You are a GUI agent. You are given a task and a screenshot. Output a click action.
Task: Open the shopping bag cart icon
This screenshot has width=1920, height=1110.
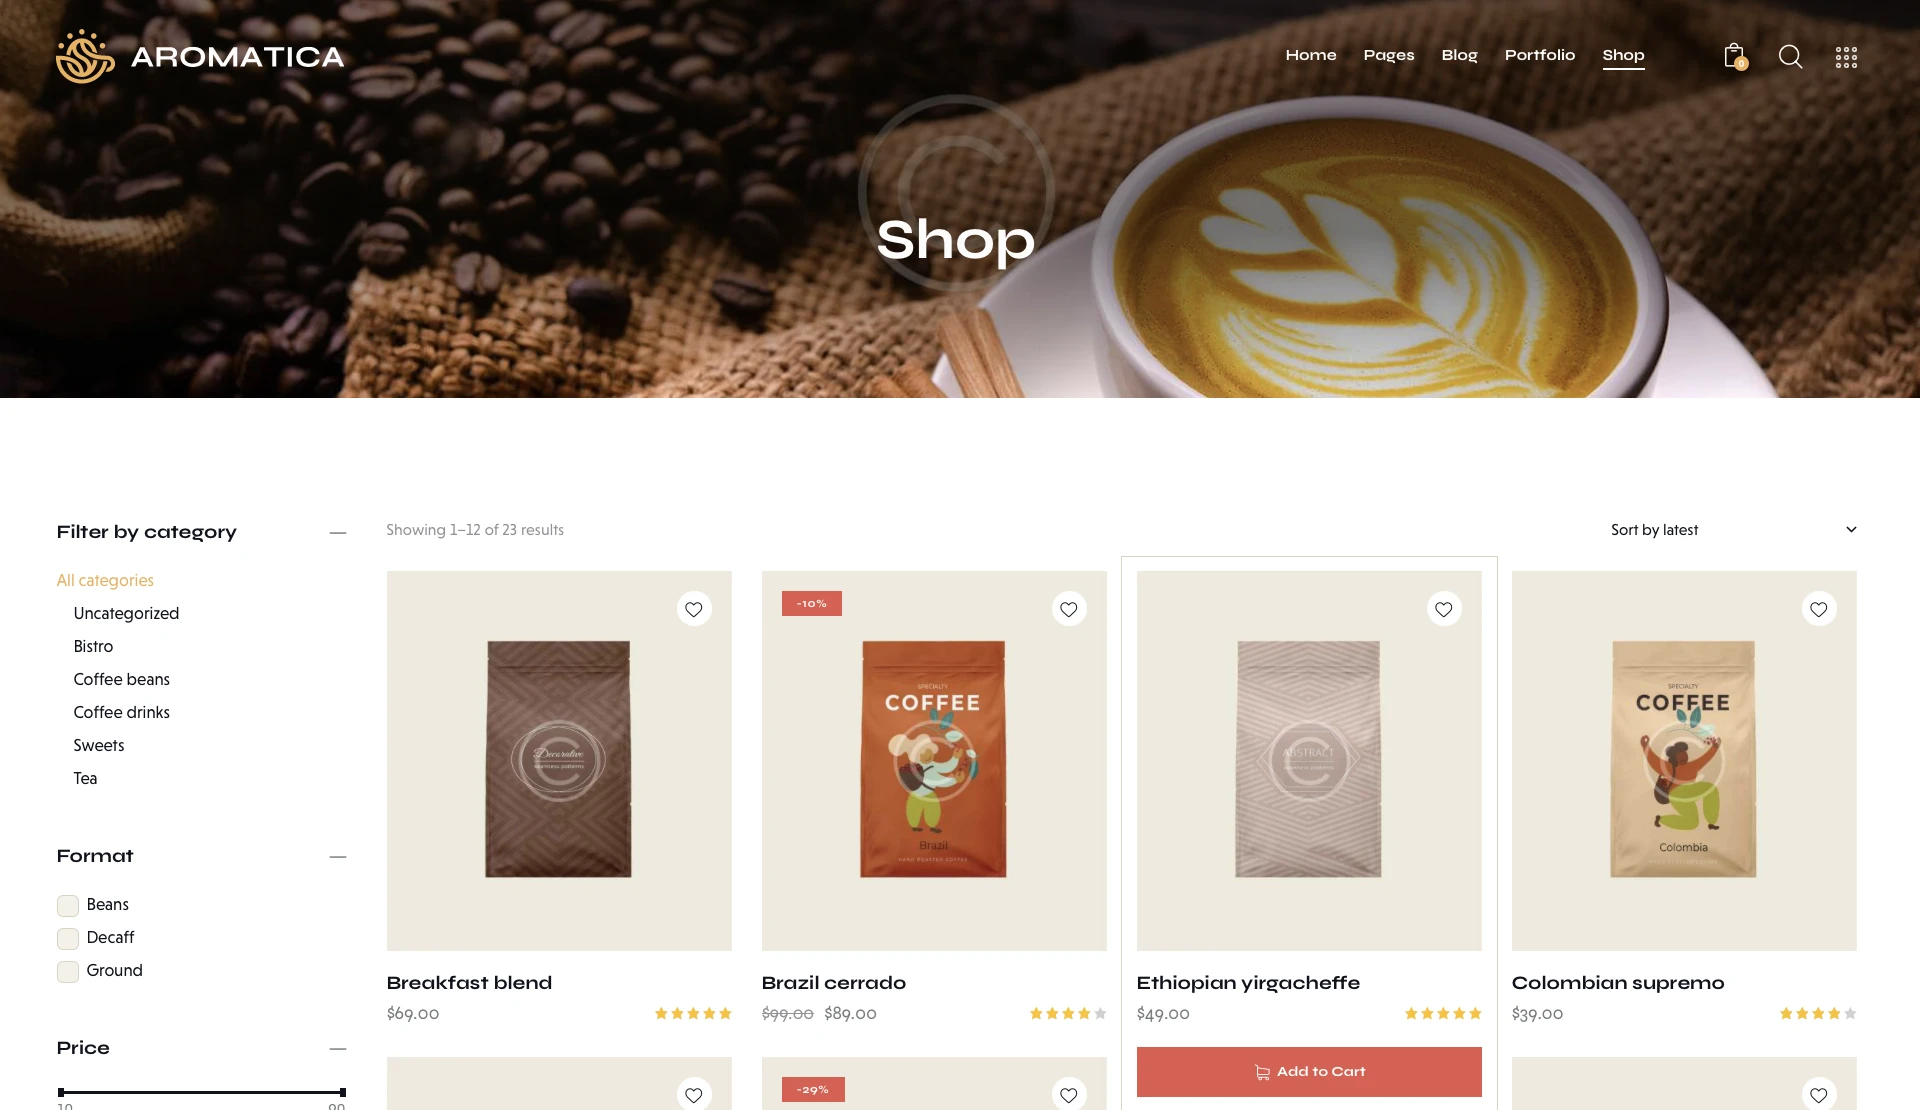pos(1735,56)
